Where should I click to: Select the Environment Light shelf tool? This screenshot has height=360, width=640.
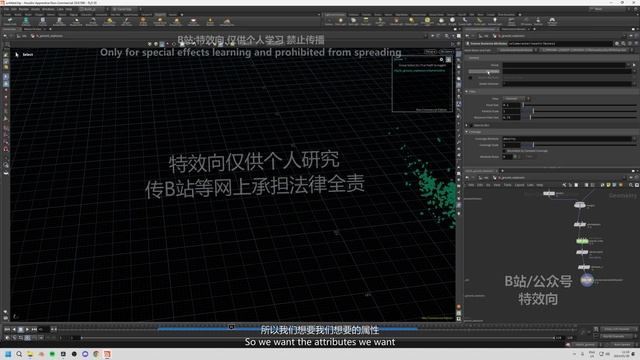click(427, 21)
